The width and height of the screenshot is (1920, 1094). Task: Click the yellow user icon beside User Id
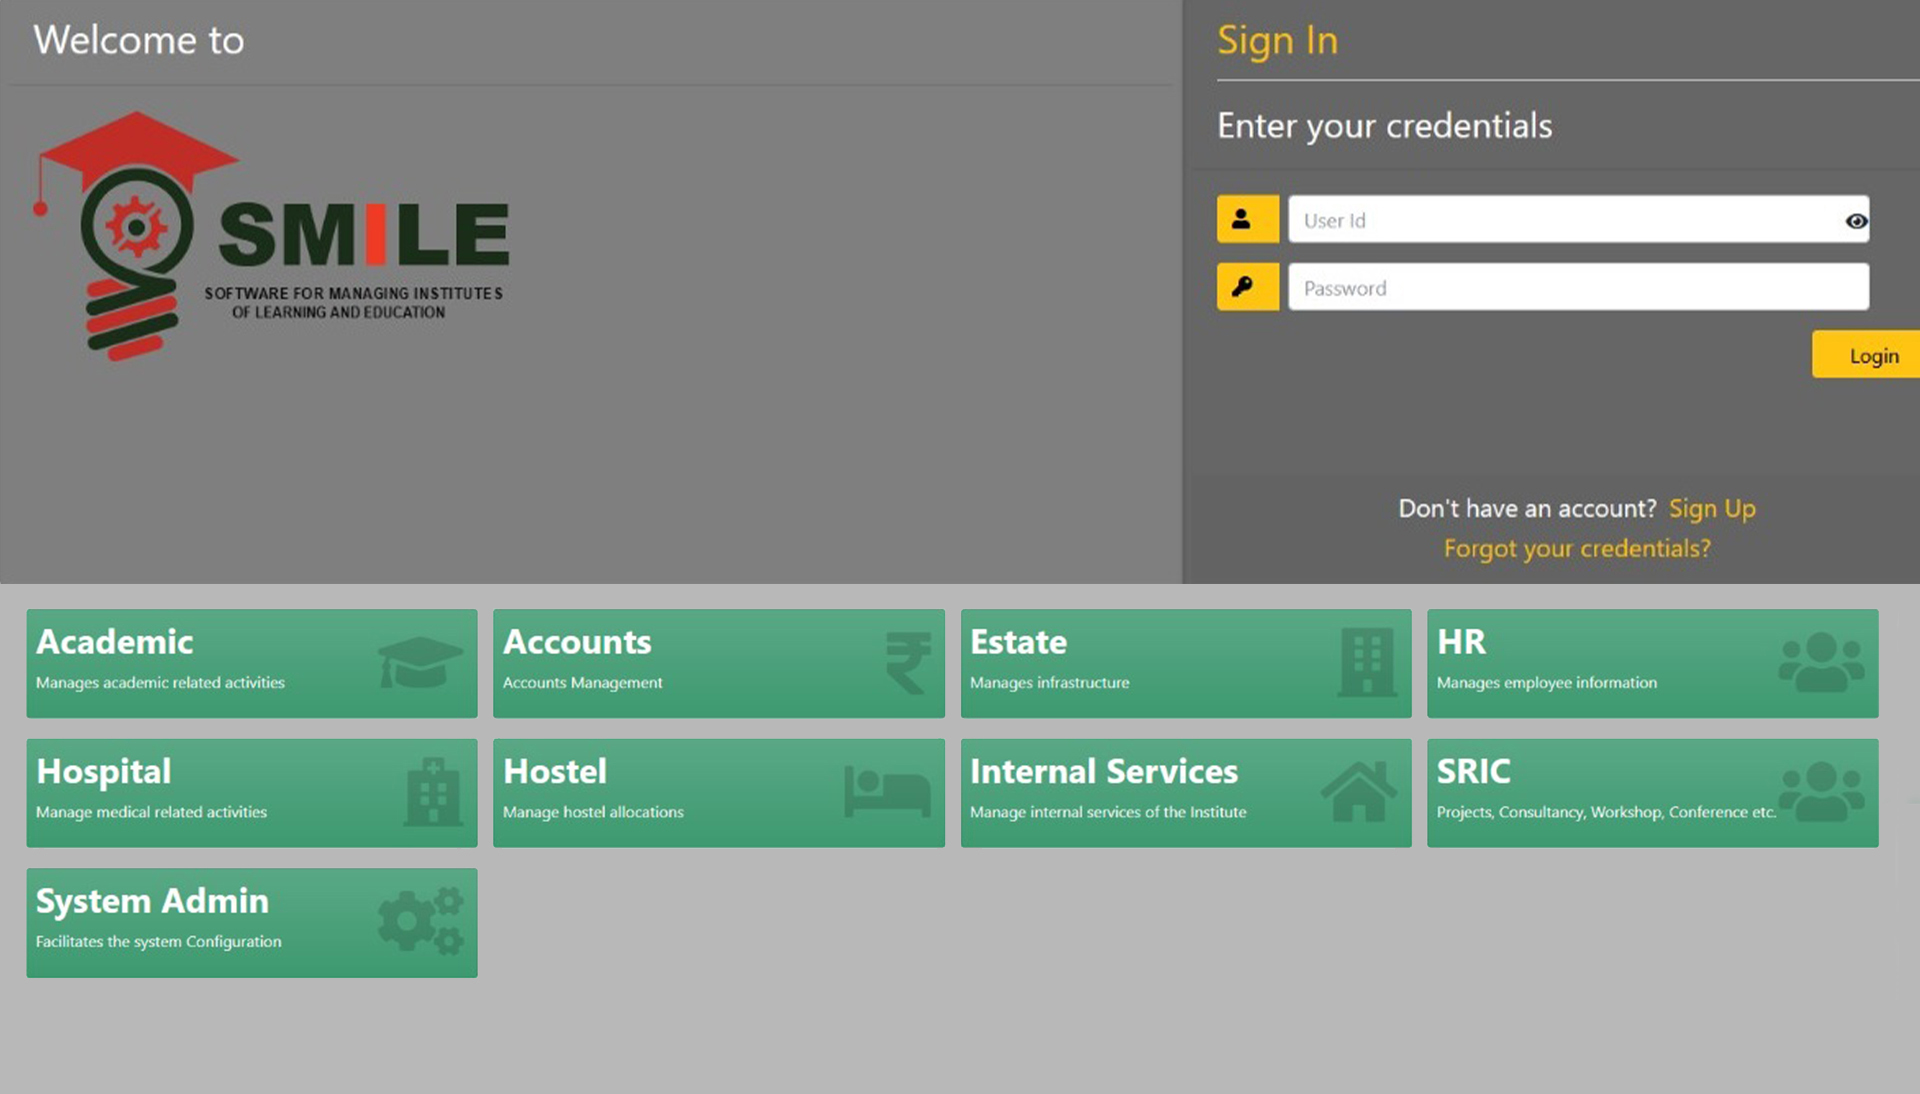[x=1247, y=219]
